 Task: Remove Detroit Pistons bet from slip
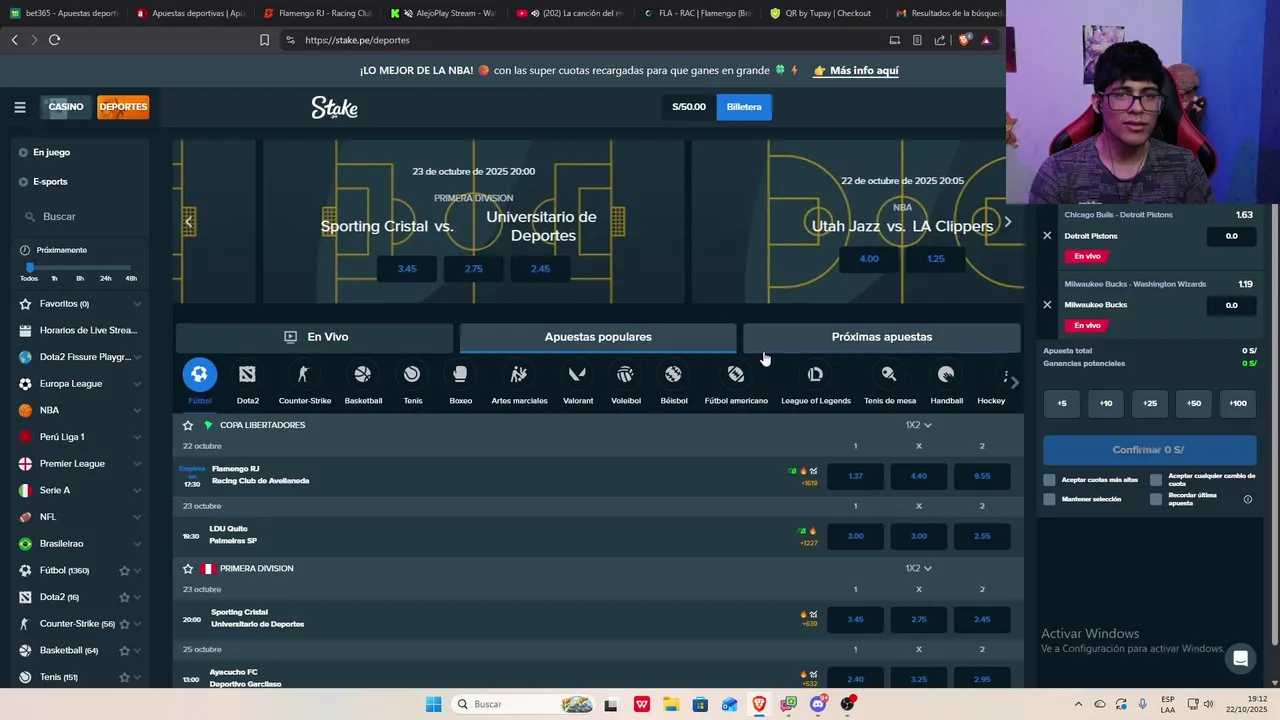point(1047,236)
